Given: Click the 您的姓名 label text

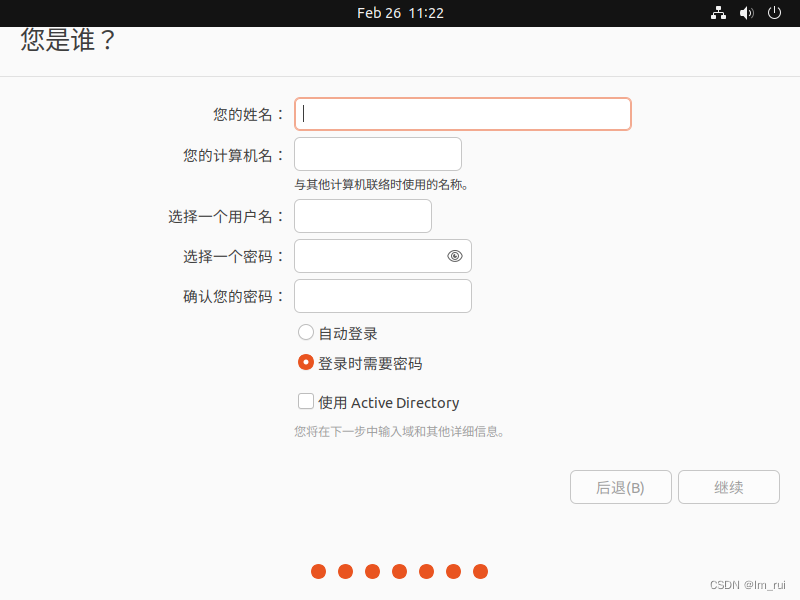Looking at the screenshot, I should [248, 114].
